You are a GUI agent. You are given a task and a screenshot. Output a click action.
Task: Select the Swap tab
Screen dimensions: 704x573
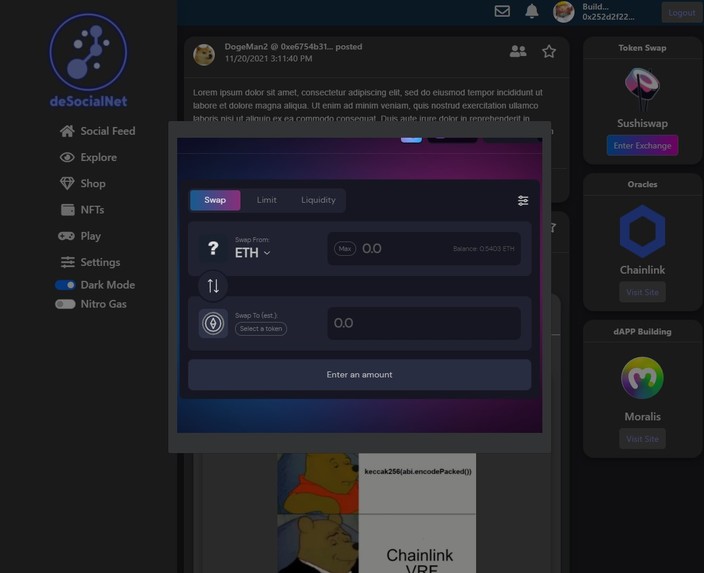(x=215, y=200)
